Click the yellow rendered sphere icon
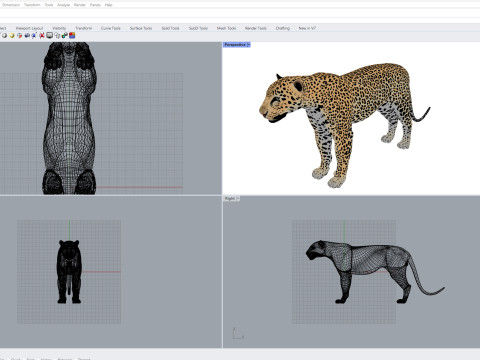 (12, 35)
